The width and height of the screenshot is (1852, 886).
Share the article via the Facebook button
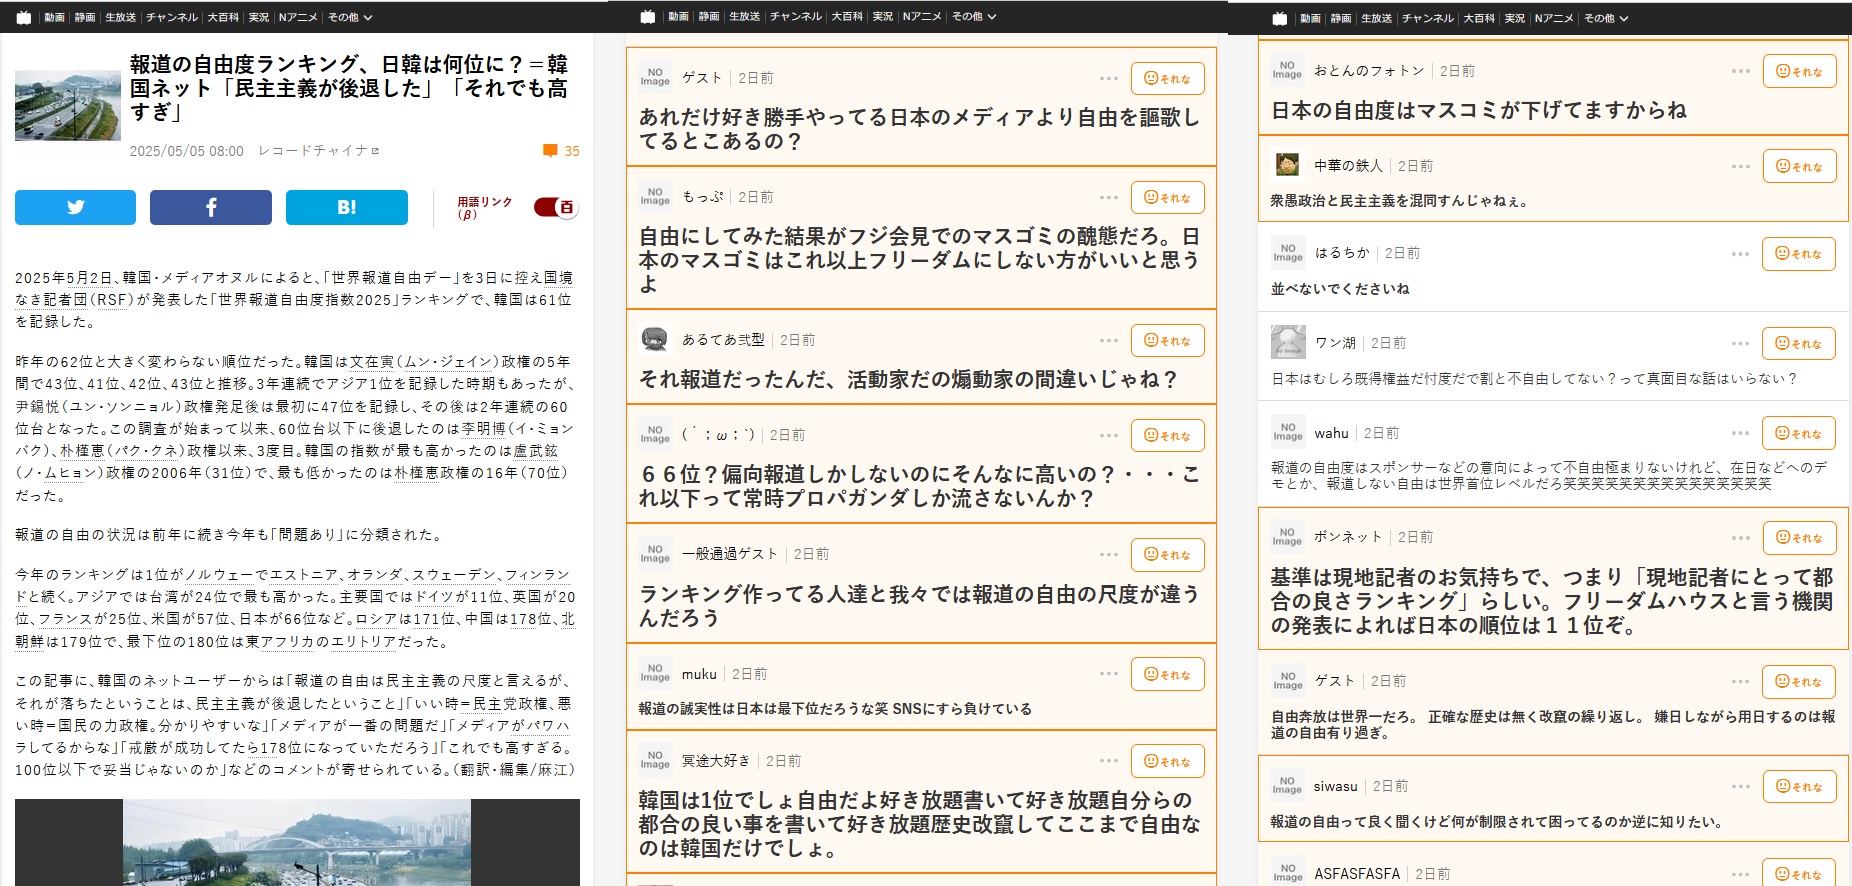coord(211,207)
